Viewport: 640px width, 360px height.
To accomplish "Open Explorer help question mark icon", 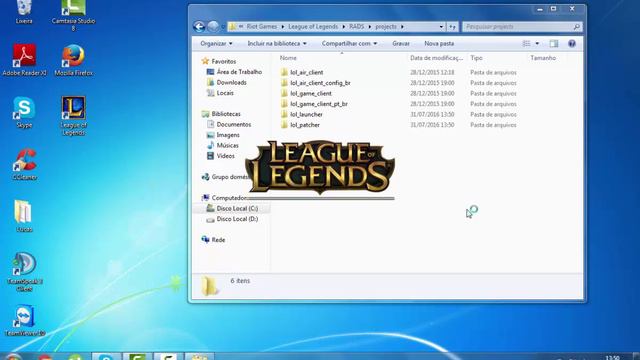I will pyautogui.click(x=572, y=43).
